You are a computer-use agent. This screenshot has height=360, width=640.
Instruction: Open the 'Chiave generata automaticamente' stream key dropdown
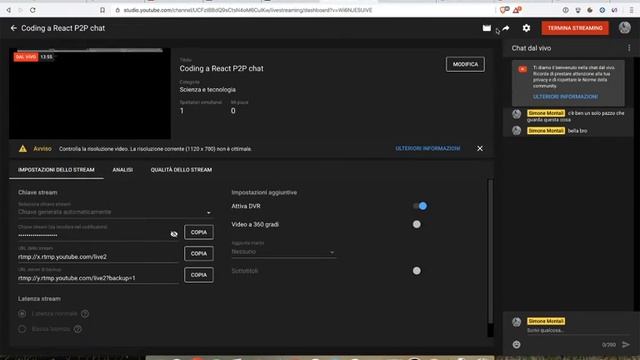tap(115, 212)
